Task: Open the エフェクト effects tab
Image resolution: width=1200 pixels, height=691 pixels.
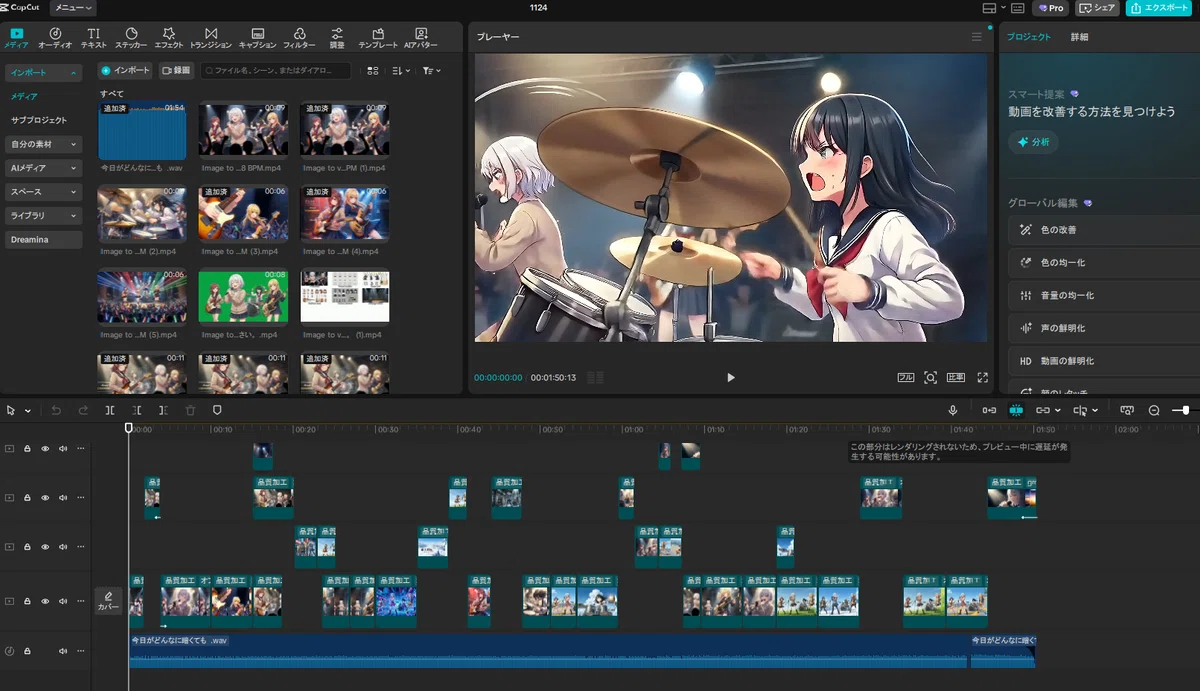Action: (x=169, y=38)
